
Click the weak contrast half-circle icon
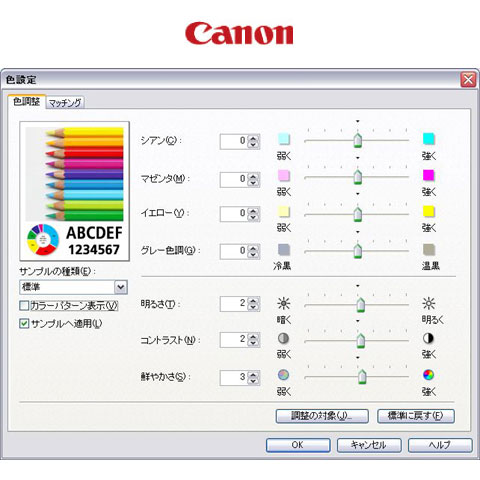coord(283,339)
